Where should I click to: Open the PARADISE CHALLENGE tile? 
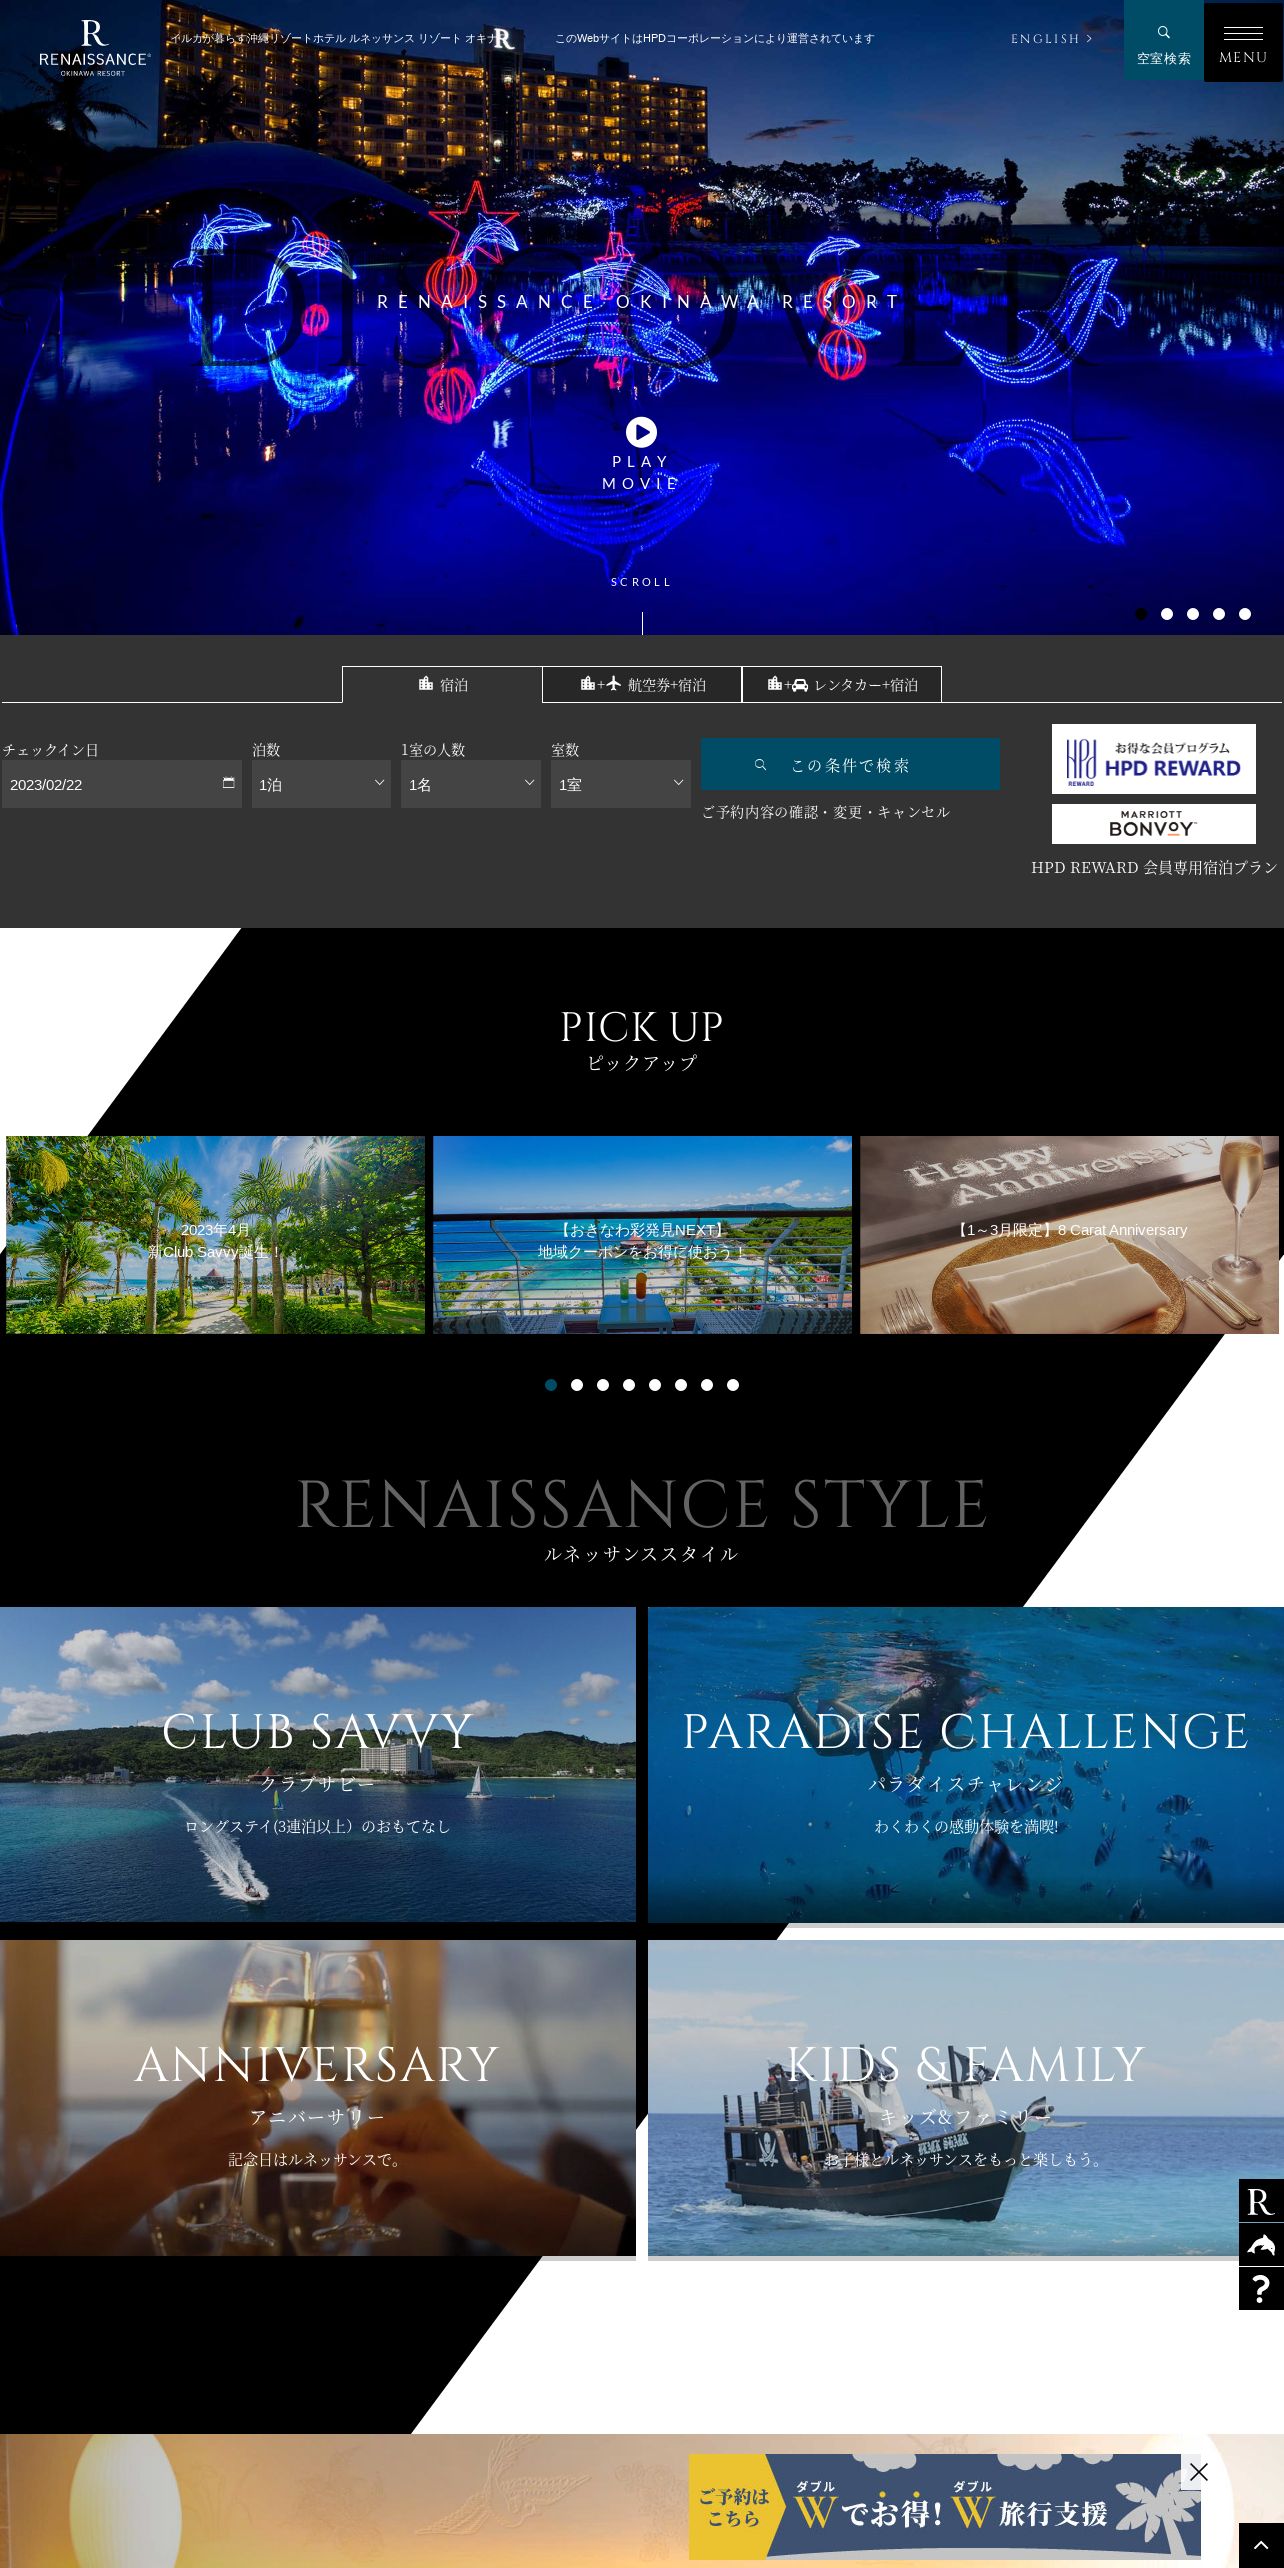click(966, 1764)
